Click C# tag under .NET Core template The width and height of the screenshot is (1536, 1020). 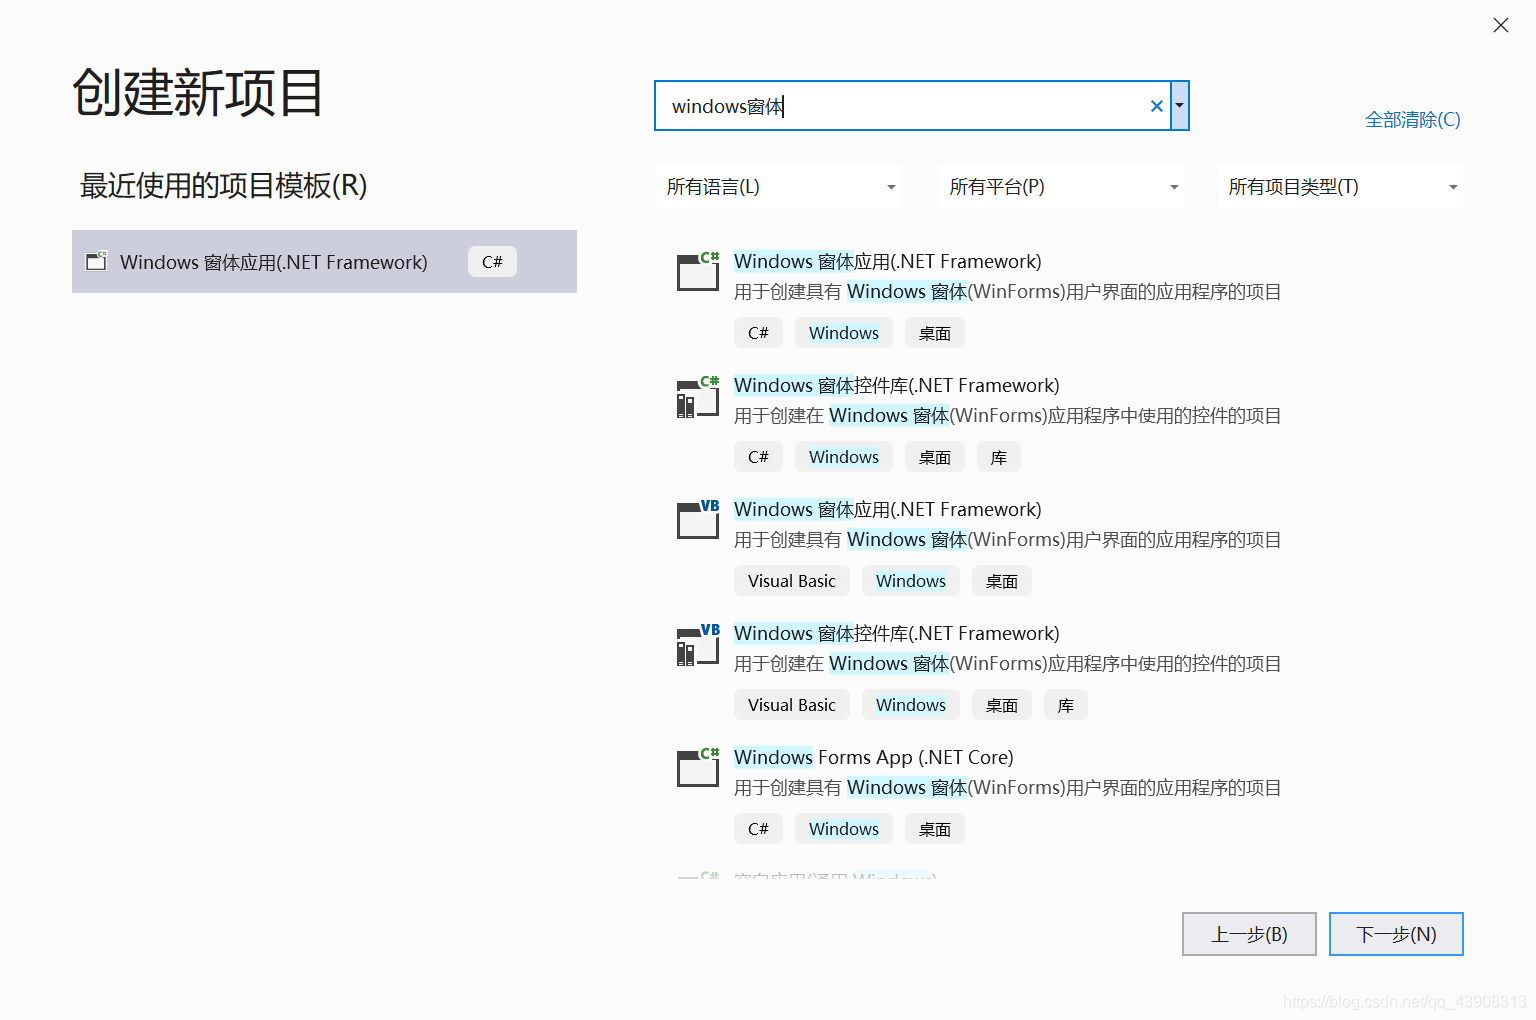pos(758,829)
